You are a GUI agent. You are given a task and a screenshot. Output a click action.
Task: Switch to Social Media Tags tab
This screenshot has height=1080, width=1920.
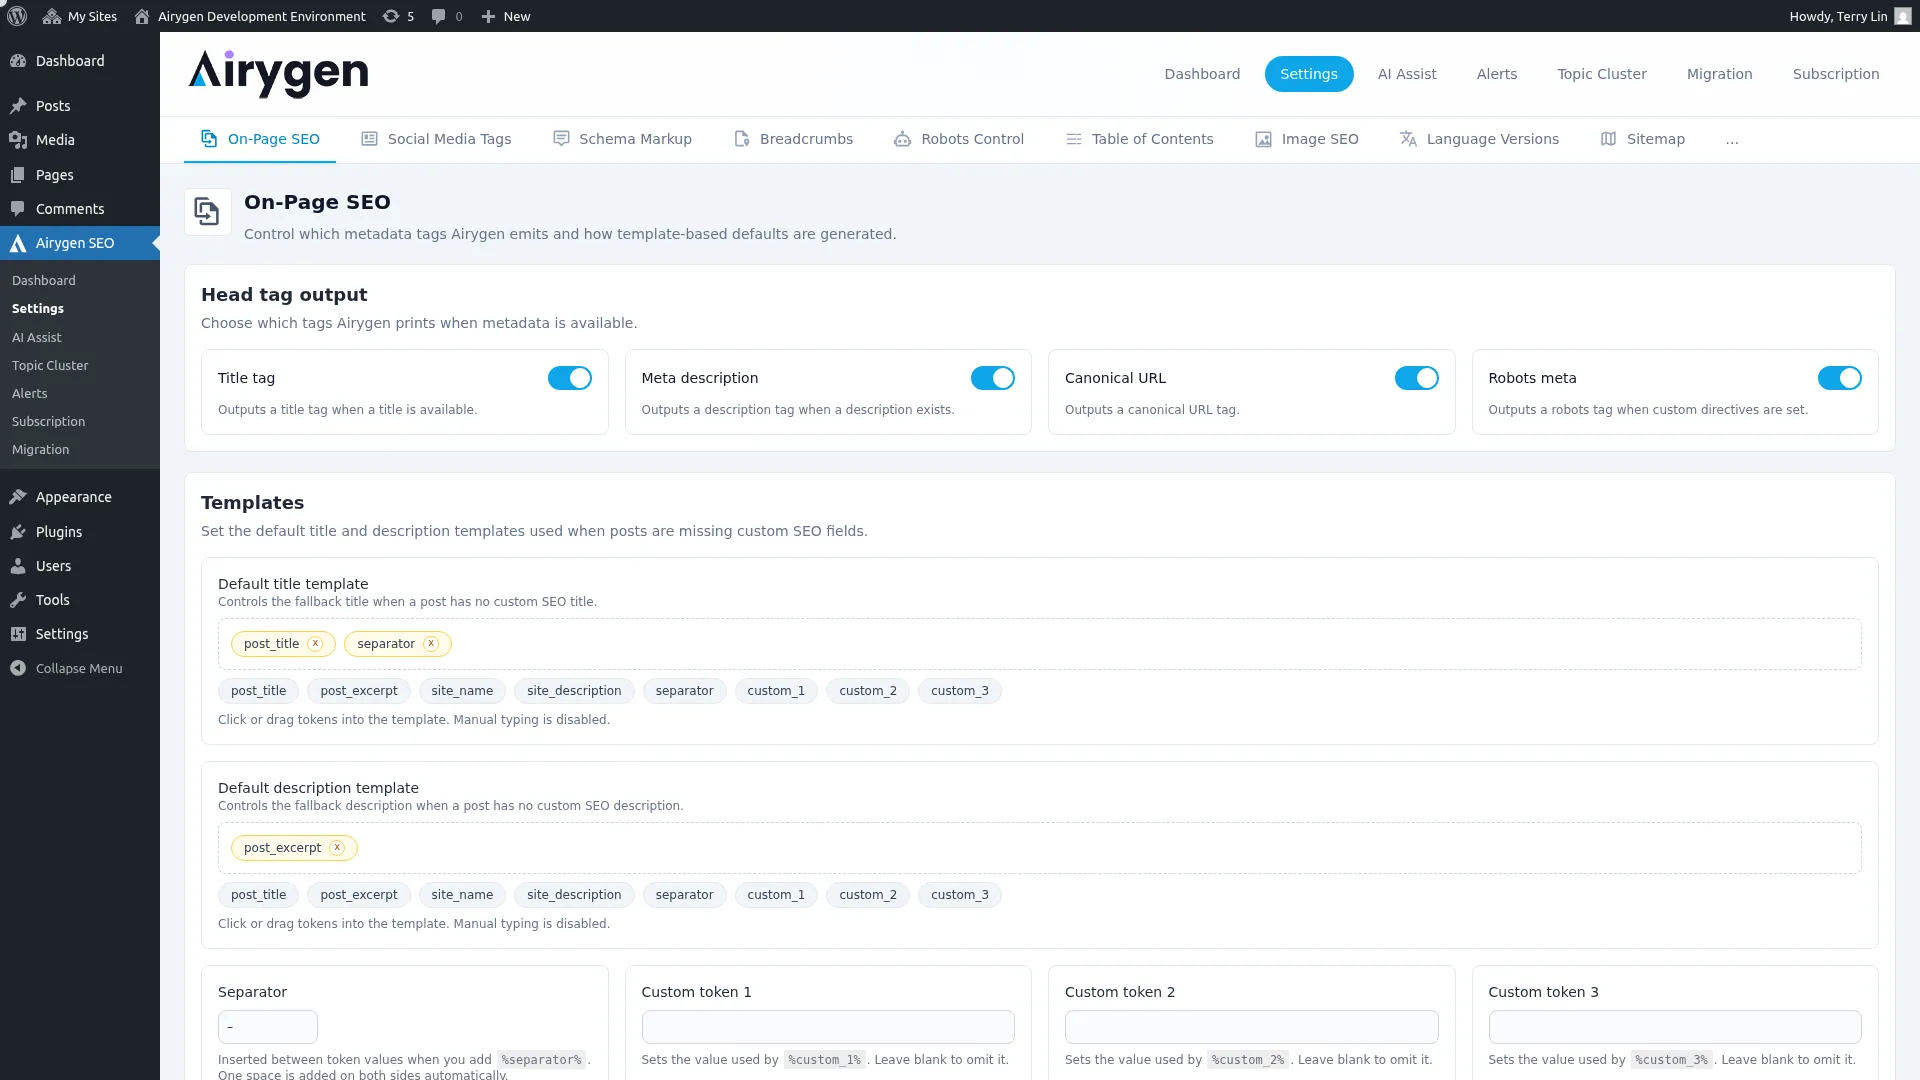[436, 139]
